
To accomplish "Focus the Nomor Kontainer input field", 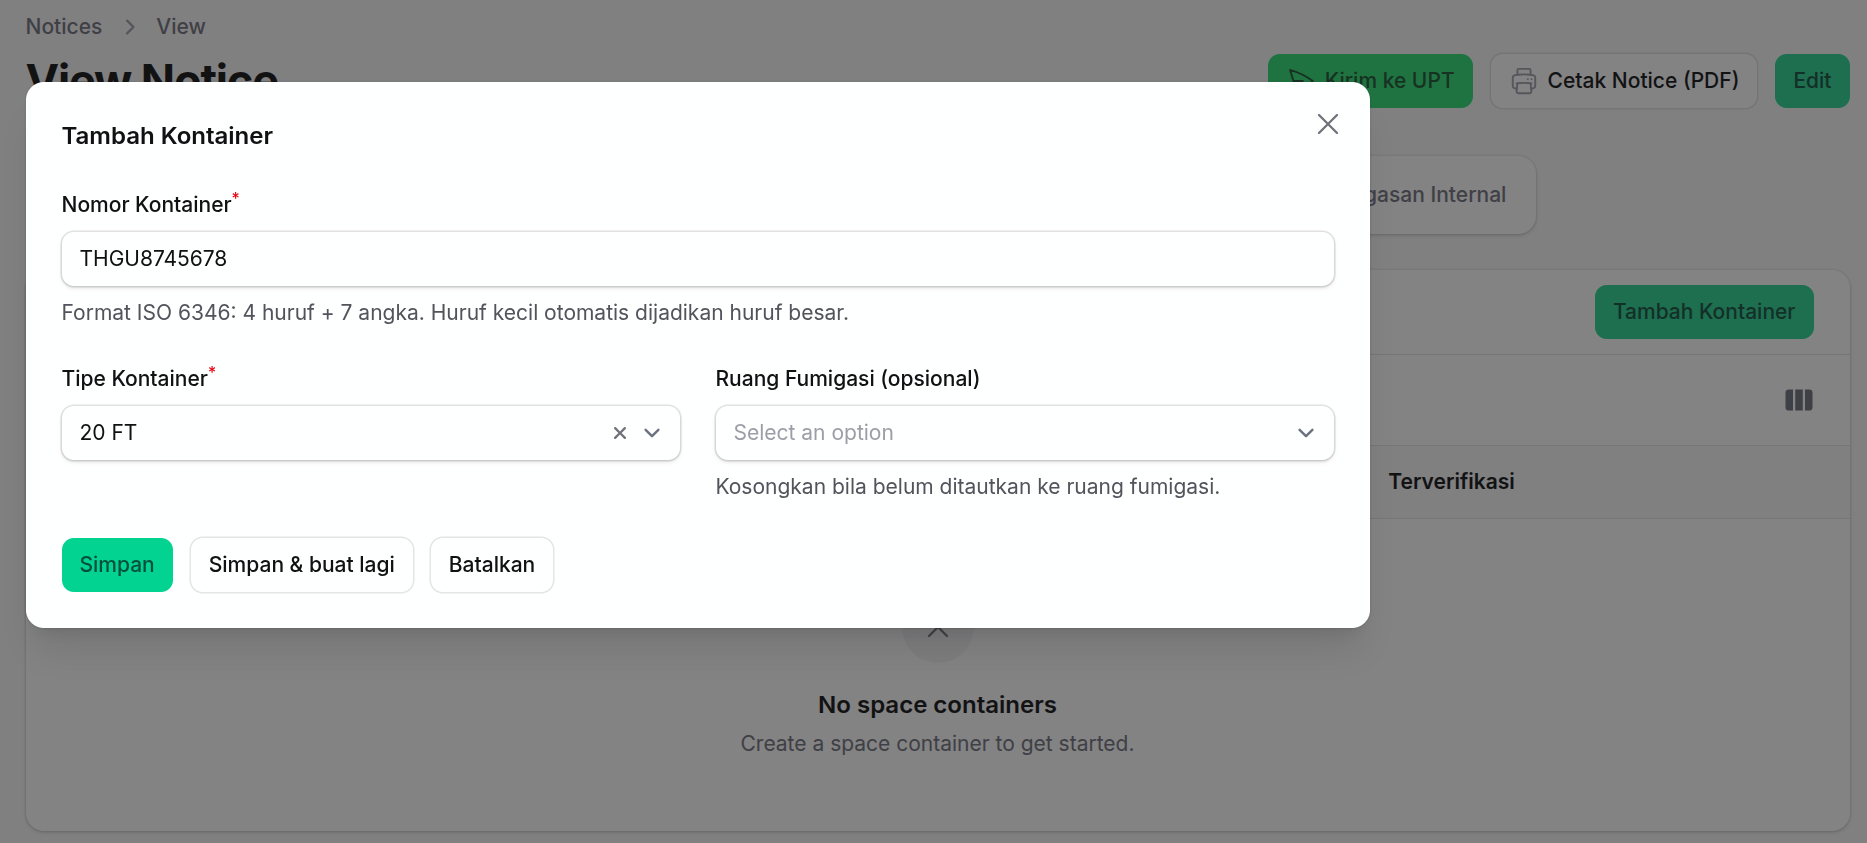I will pyautogui.click(x=698, y=259).
